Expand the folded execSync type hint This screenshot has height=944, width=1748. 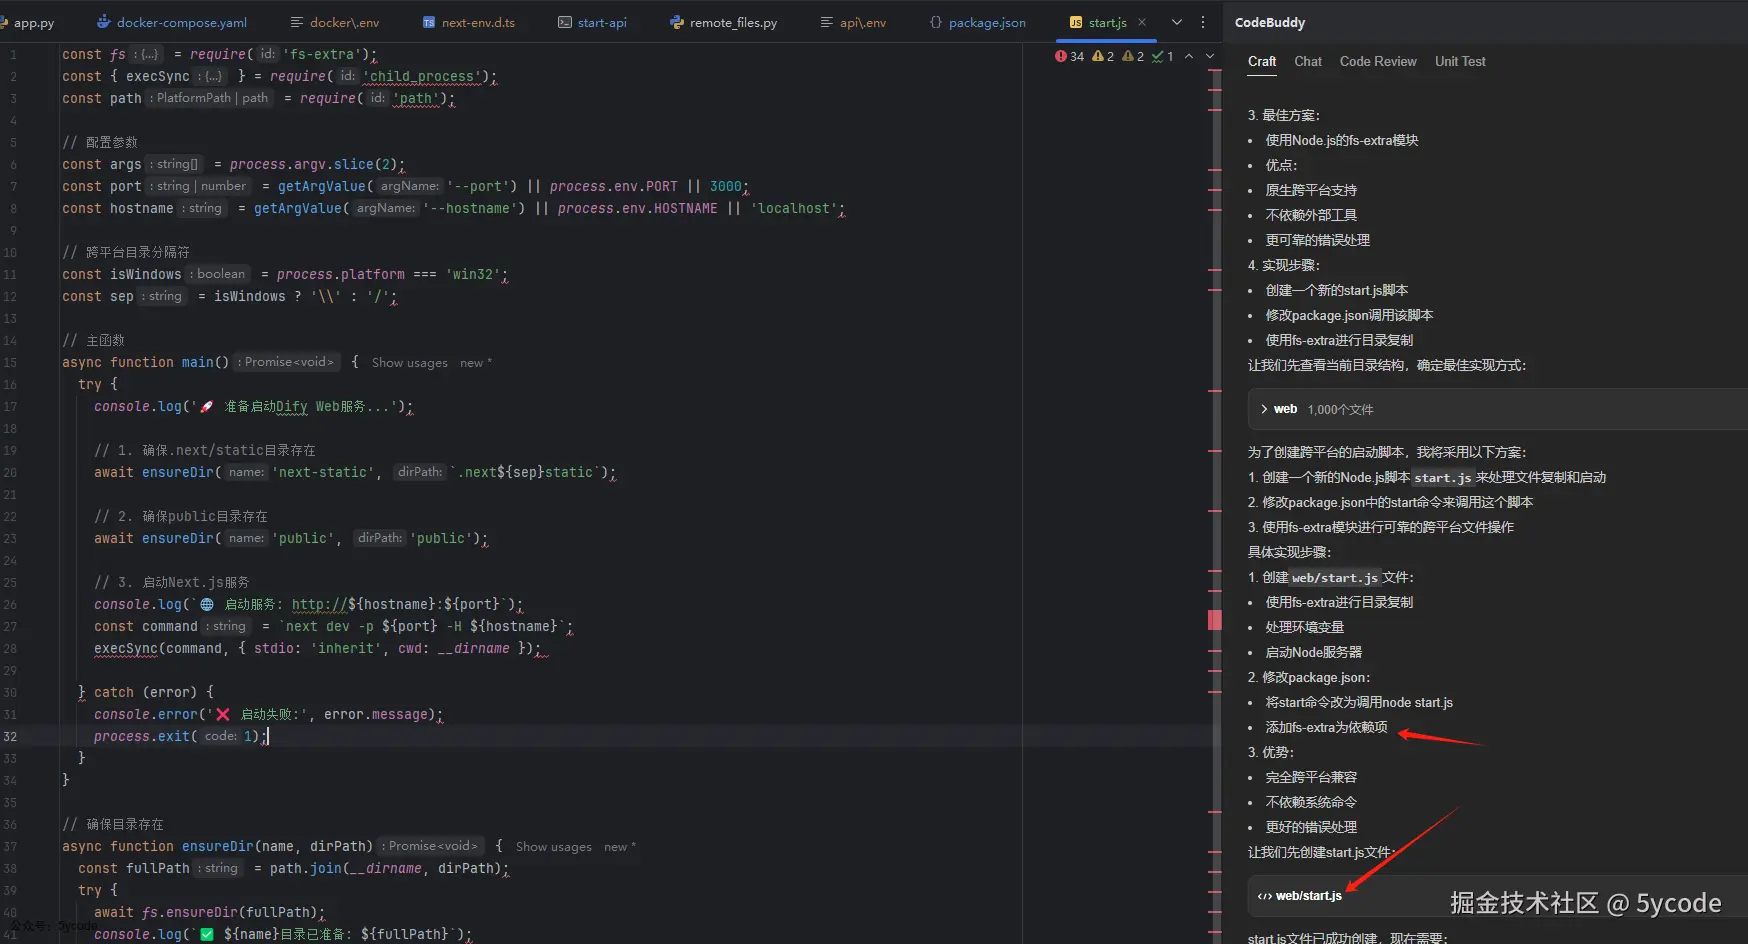[x=211, y=76]
